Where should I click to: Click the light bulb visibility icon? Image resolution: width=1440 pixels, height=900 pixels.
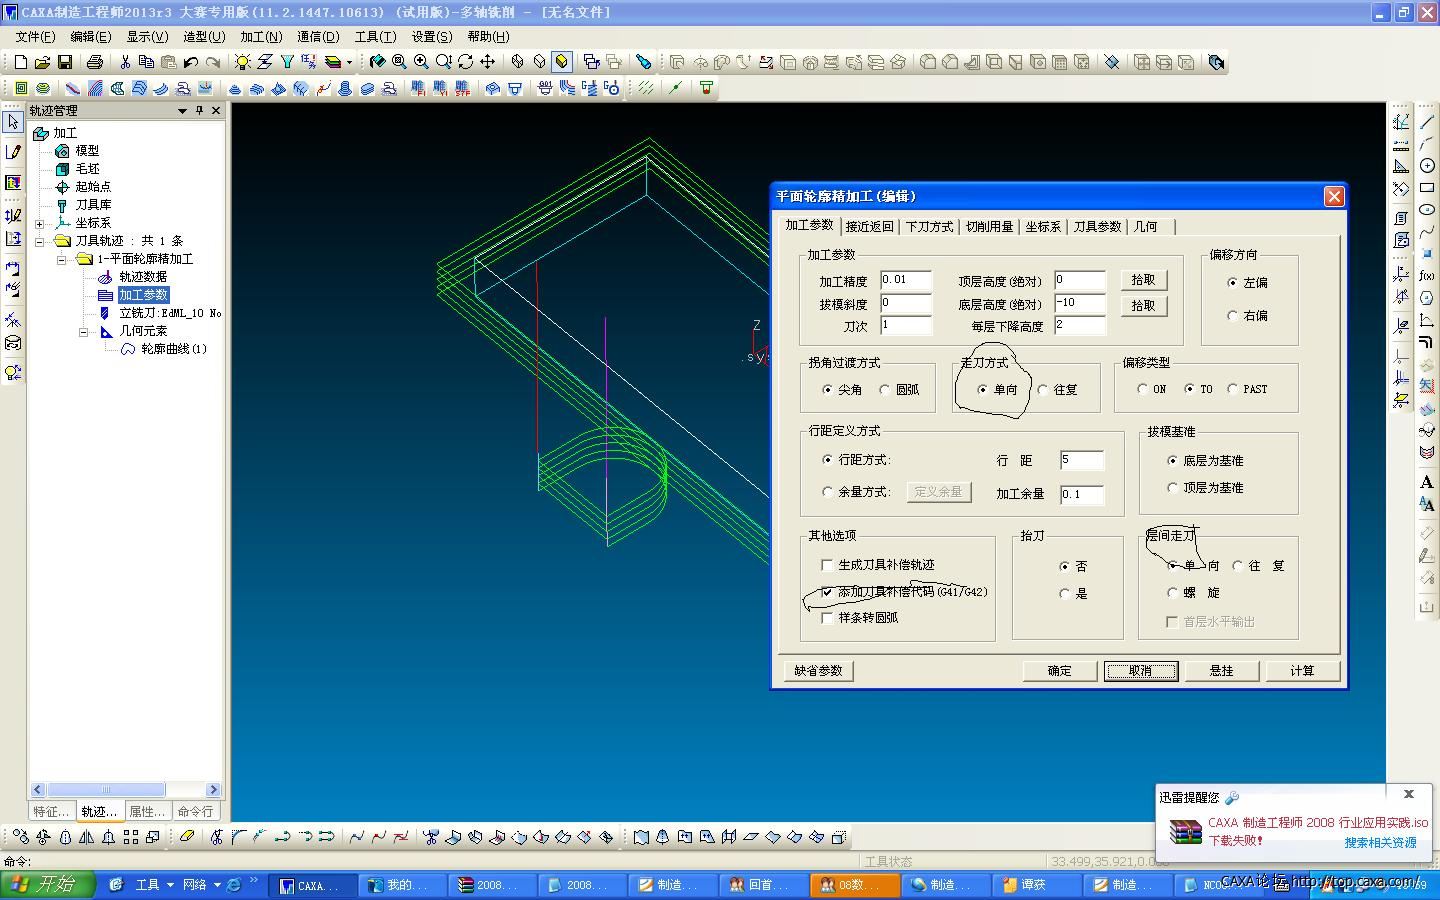tap(242, 62)
